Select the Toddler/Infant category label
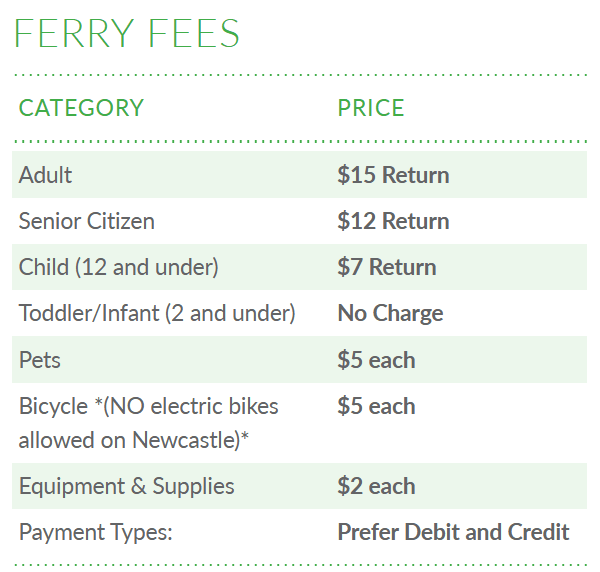 tap(157, 313)
